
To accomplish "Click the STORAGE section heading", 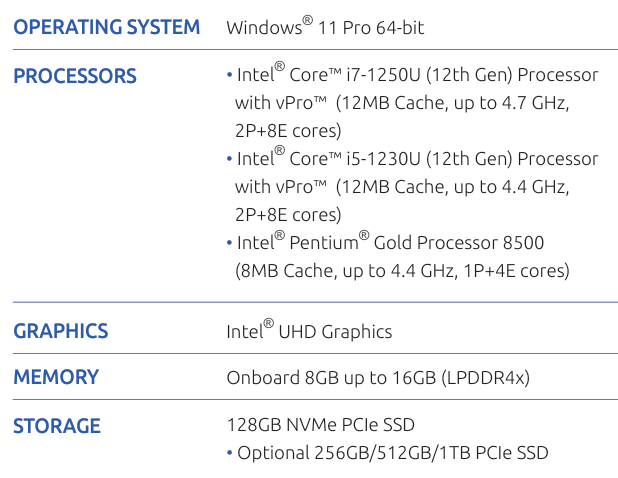I will 57,426.
